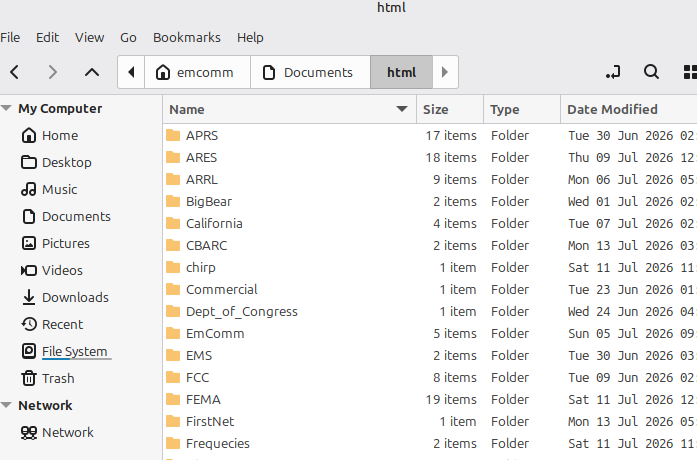
Task: Select the CBARC folder row
Action: pyautogui.click(x=430, y=245)
